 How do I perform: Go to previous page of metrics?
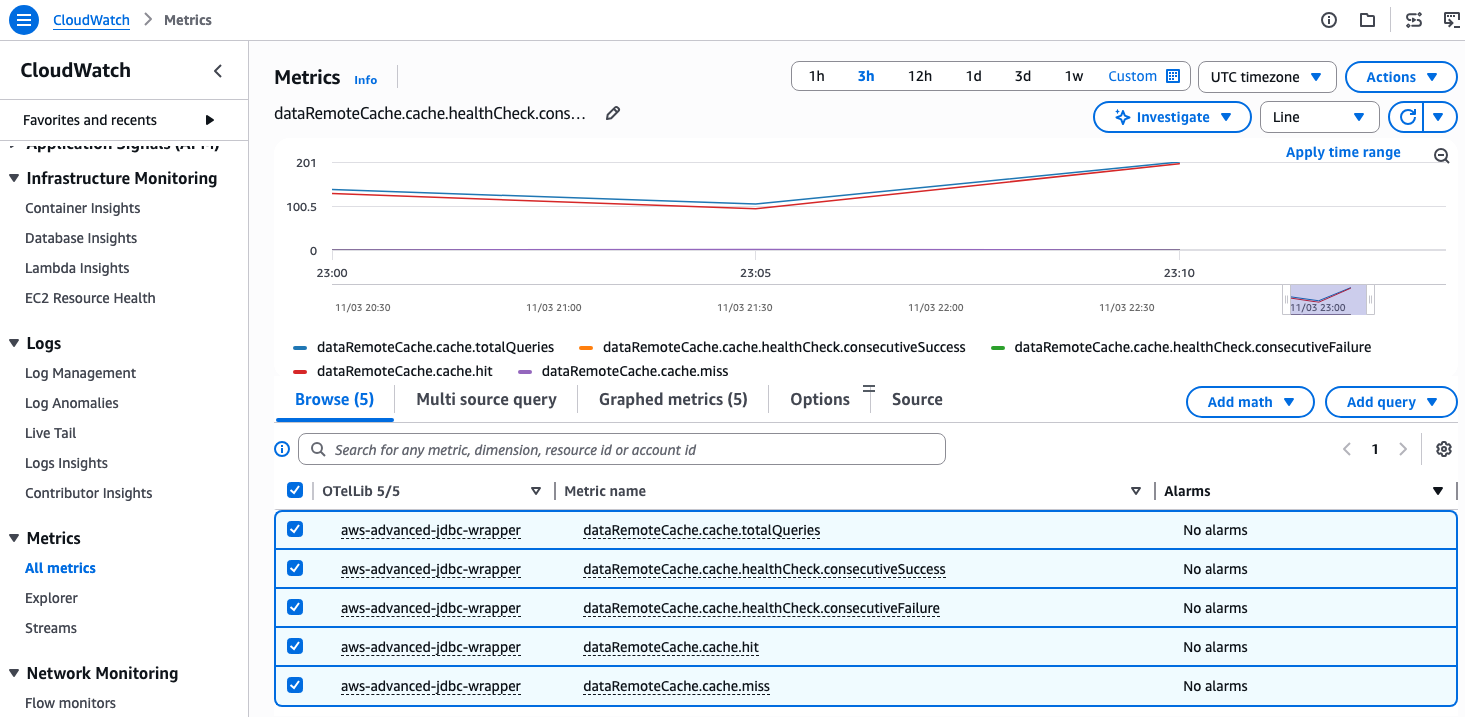(1346, 449)
